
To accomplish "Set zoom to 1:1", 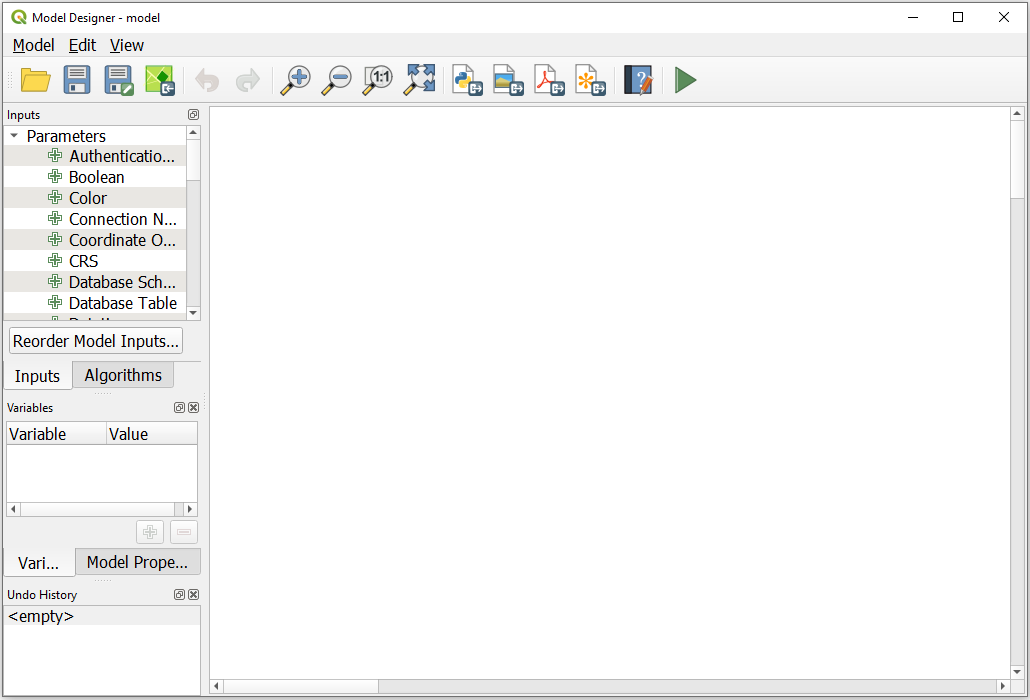I will pyautogui.click(x=378, y=80).
